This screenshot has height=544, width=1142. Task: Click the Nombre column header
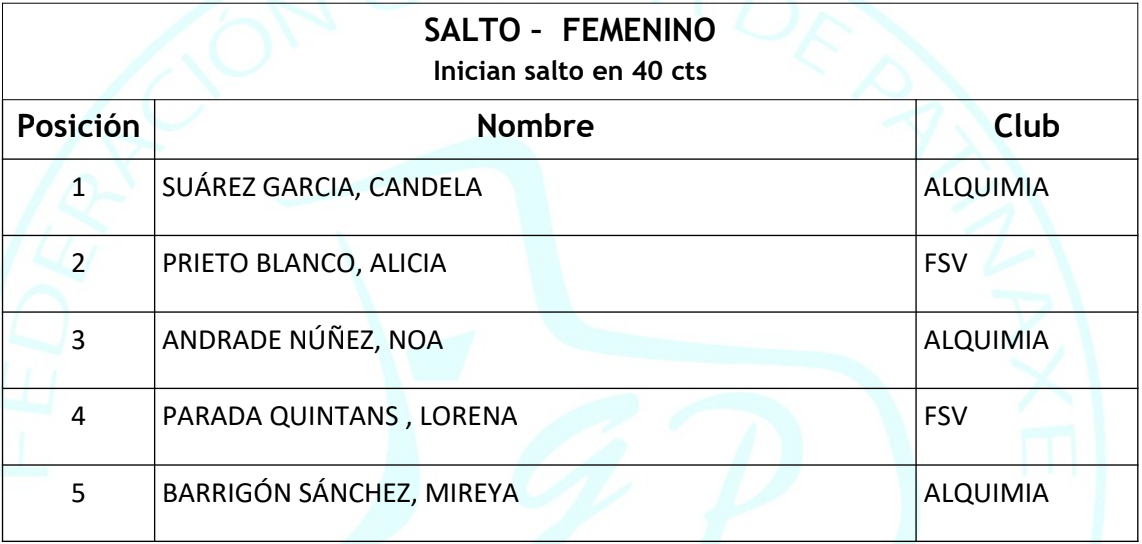point(535,126)
